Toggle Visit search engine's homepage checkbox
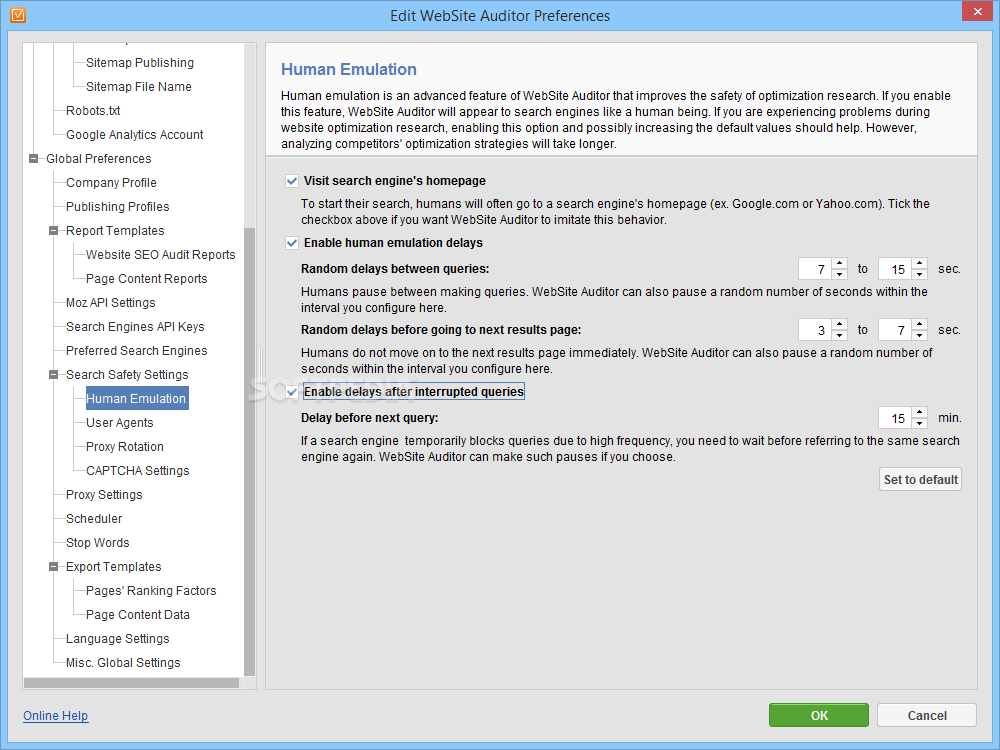The height and width of the screenshot is (750, 1000). click(292, 181)
